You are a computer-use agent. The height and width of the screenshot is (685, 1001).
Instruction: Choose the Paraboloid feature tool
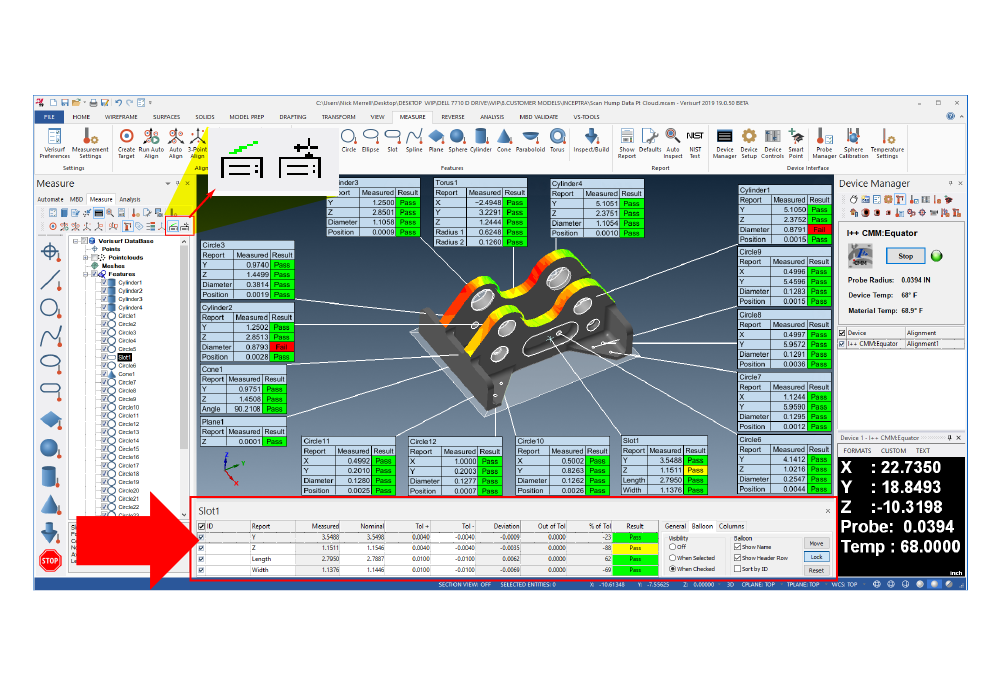click(x=530, y=140)
